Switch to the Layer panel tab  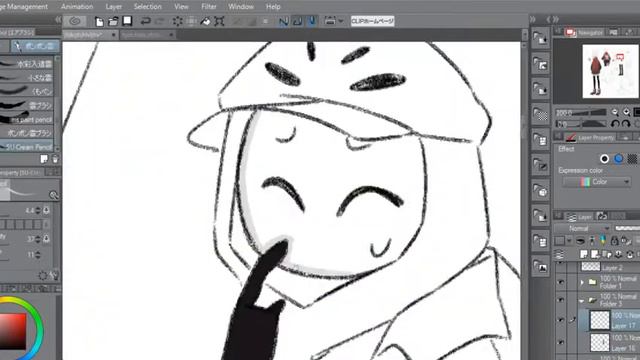click(579, 216)
